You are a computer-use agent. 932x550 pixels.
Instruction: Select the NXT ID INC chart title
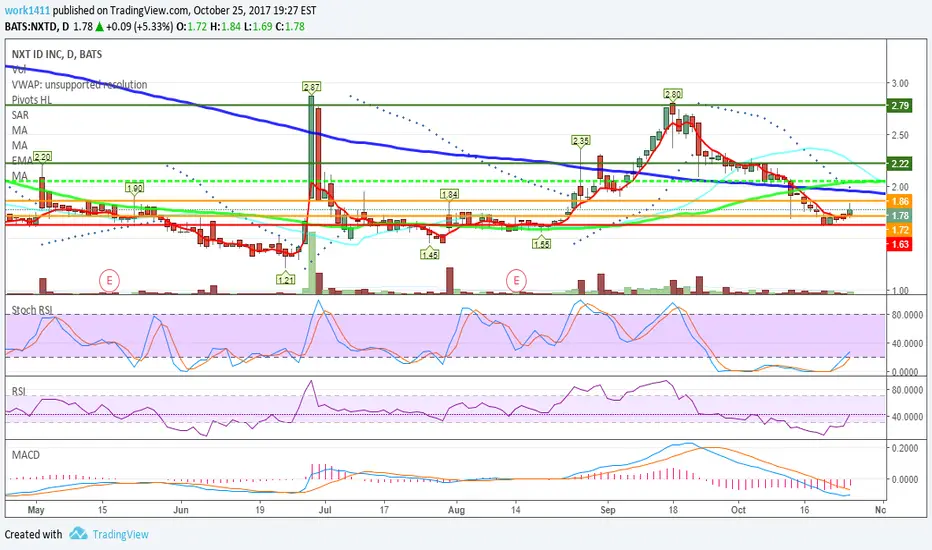(x=57, y=54)
